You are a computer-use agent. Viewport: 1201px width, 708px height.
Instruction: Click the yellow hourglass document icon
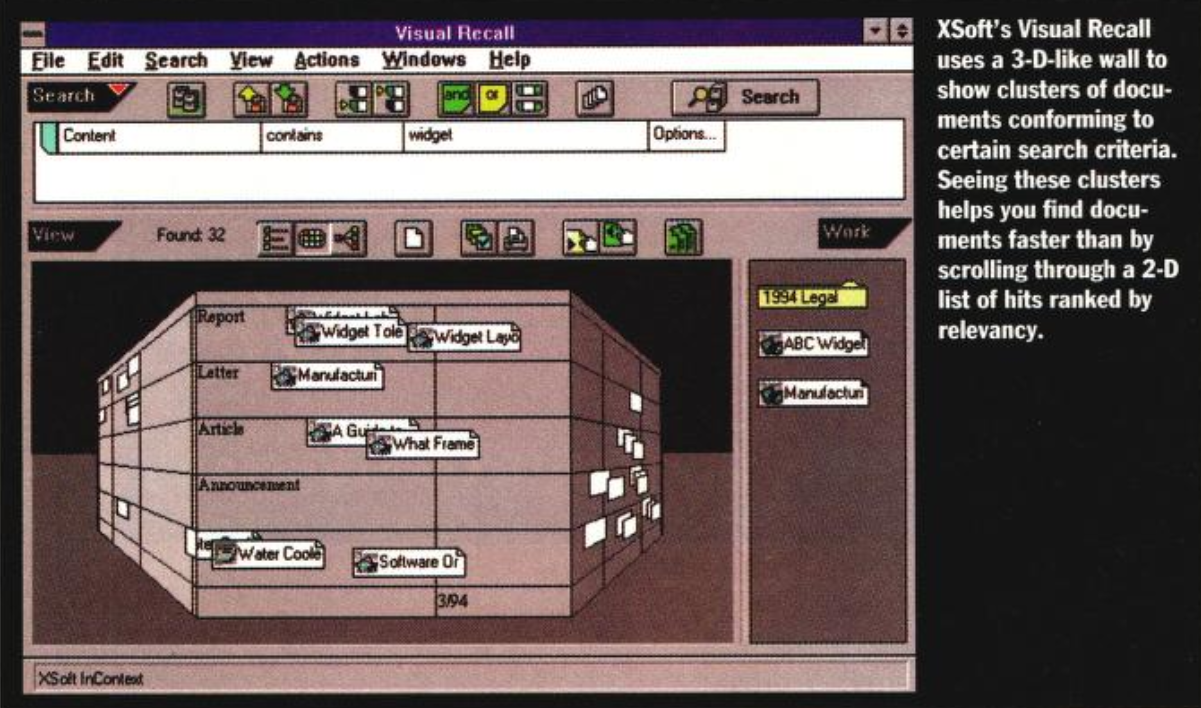[x=579, y=238]
